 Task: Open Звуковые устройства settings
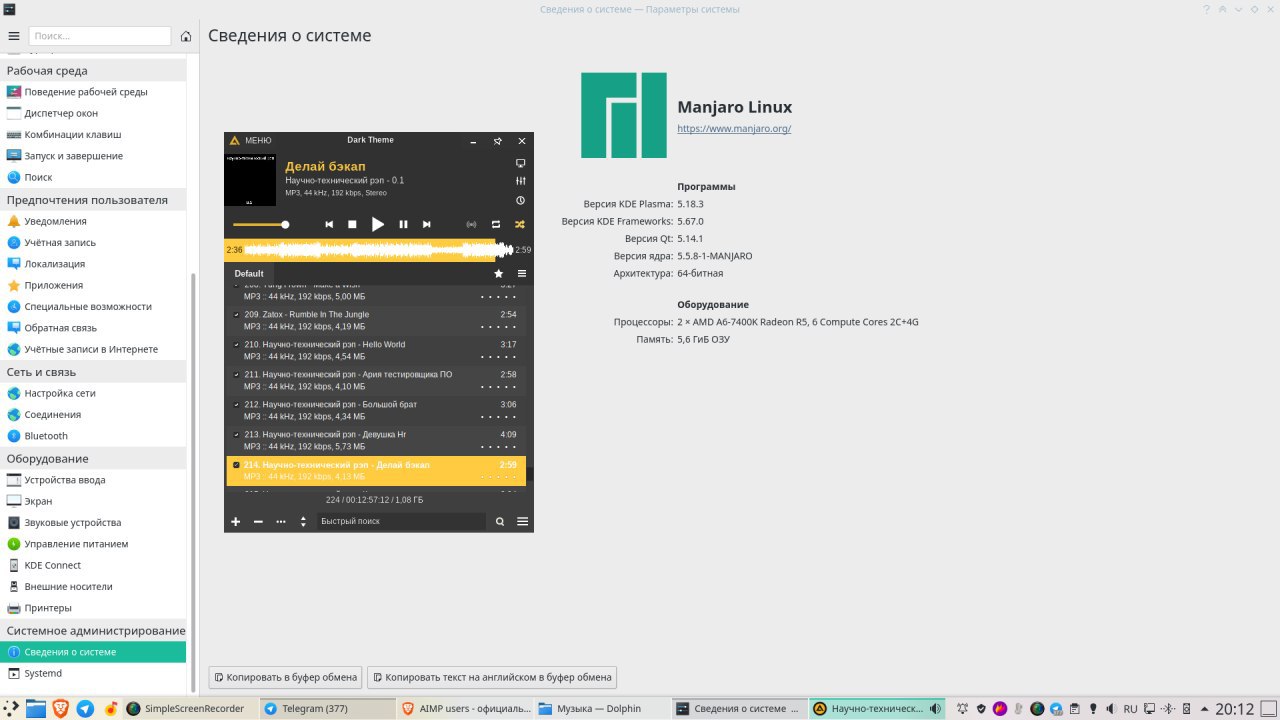coord(95,522)
